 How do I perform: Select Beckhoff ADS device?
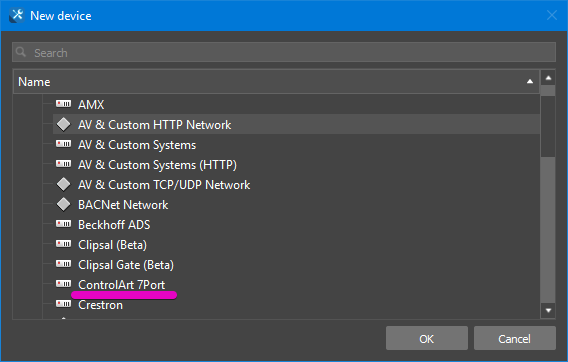114,225
